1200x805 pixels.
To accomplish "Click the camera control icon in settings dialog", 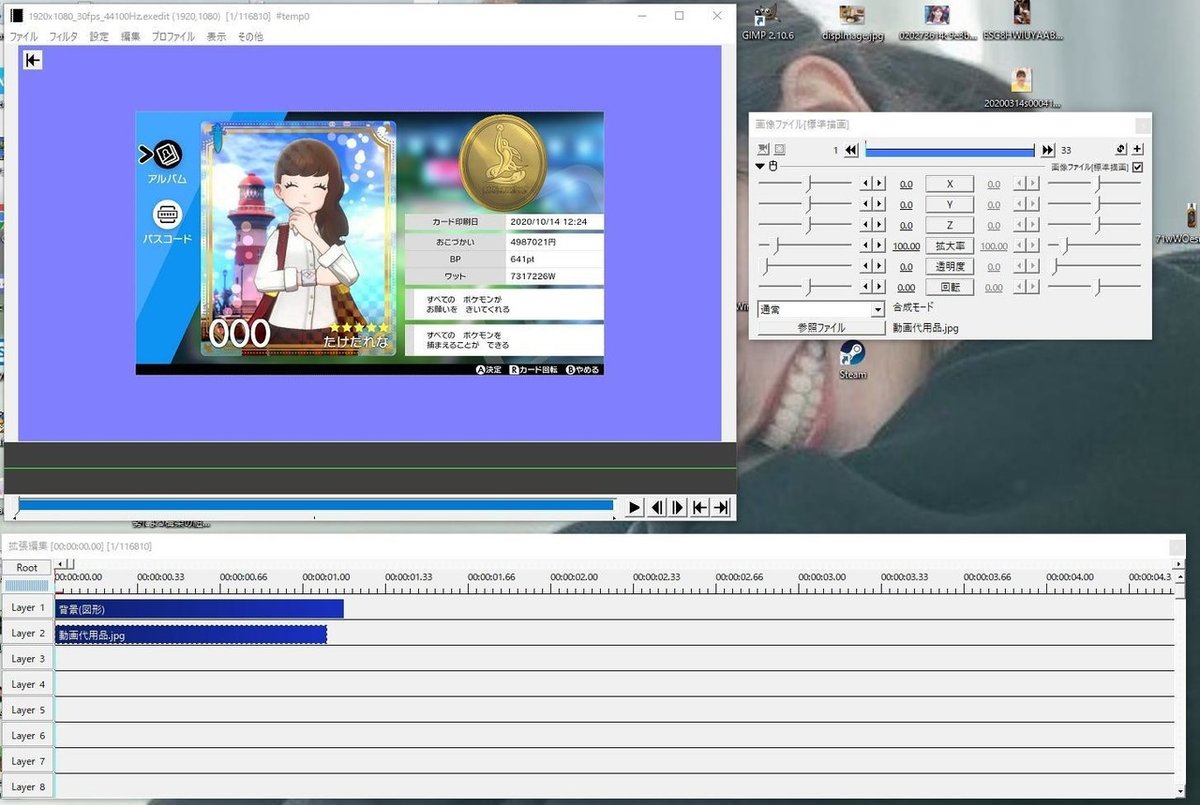I will tap(764, 150).
